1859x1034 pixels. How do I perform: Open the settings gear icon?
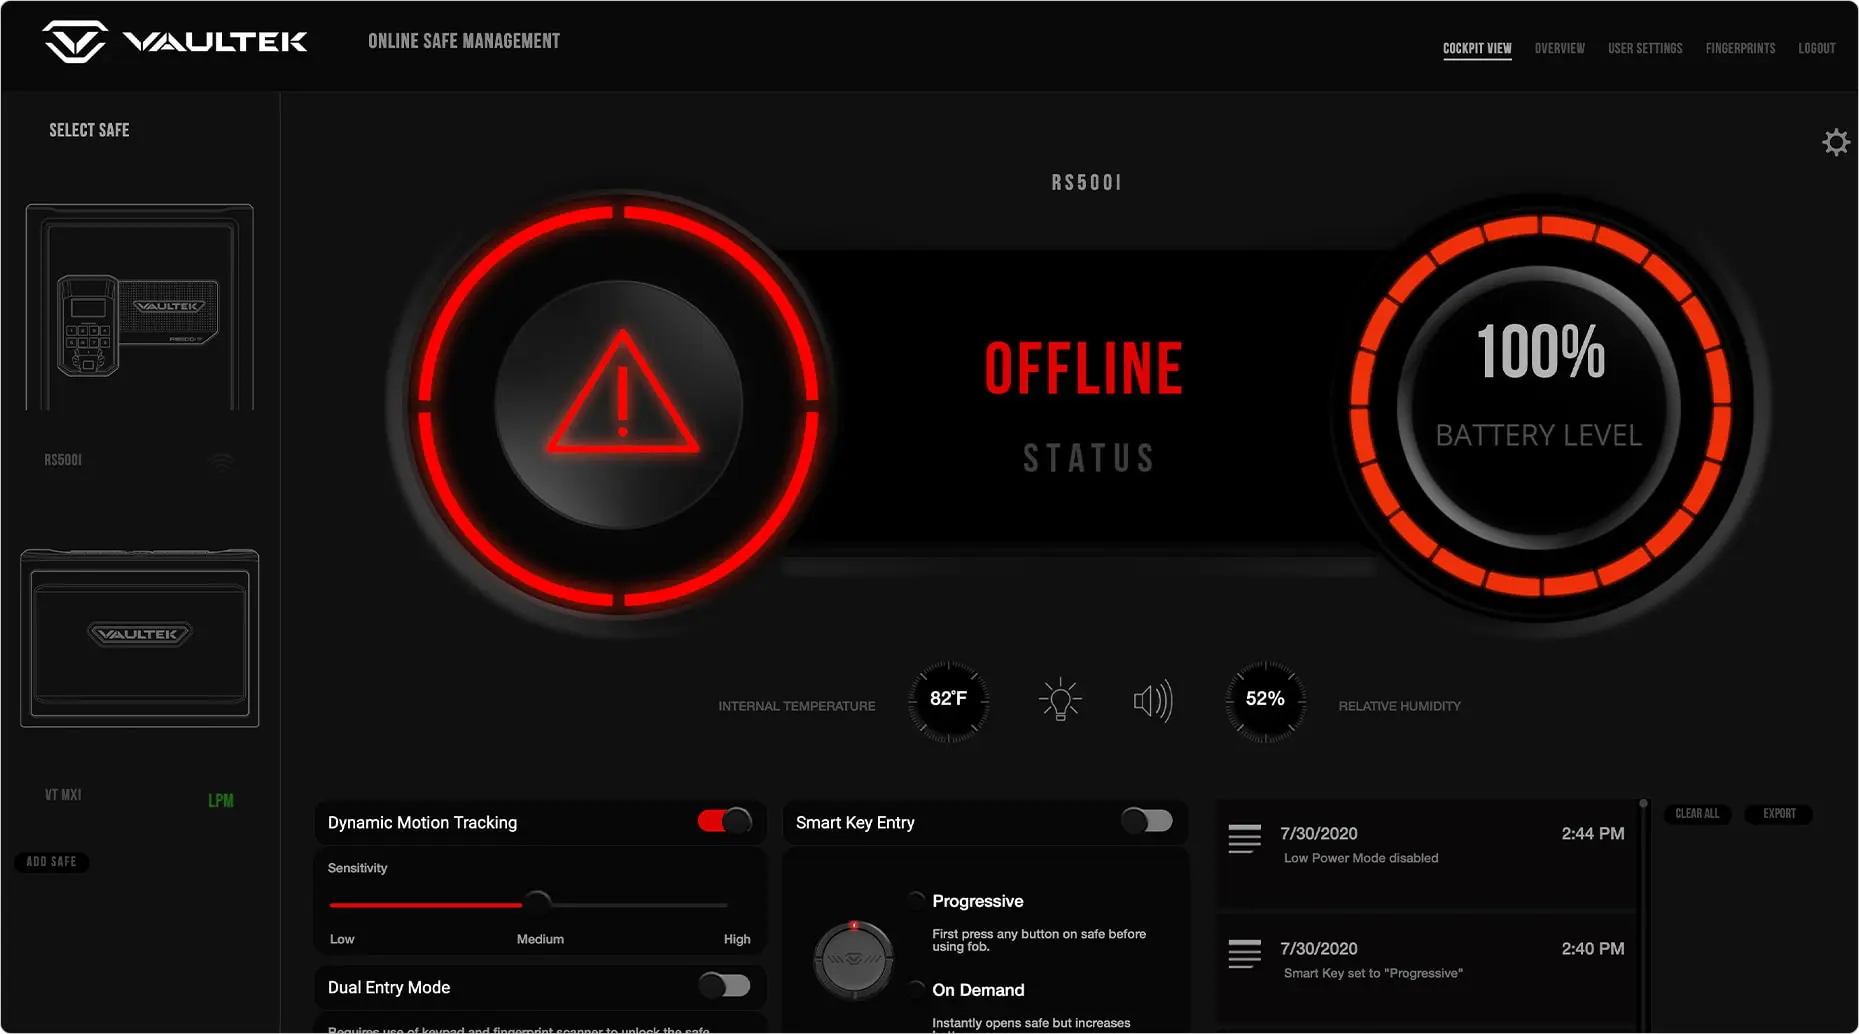[1835, 142]
